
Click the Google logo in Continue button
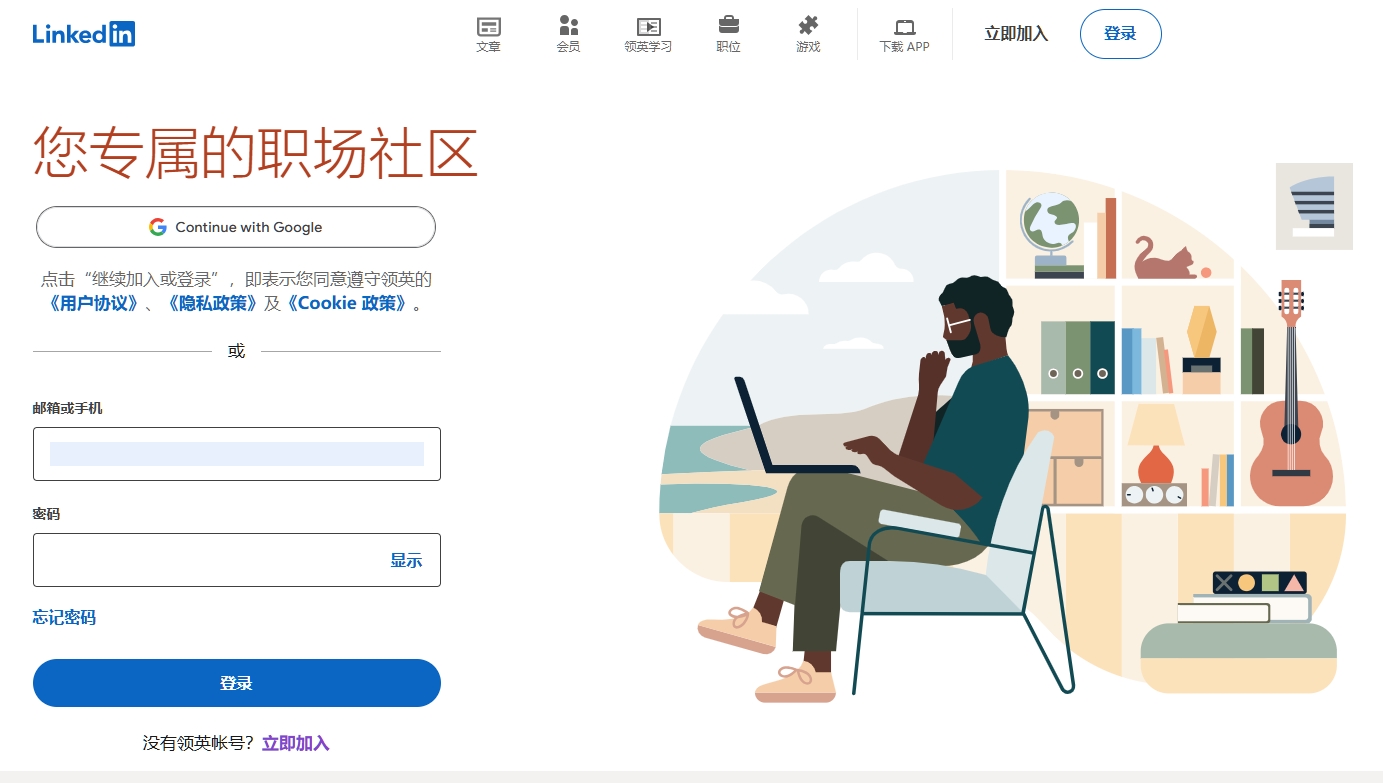(158, 227)
